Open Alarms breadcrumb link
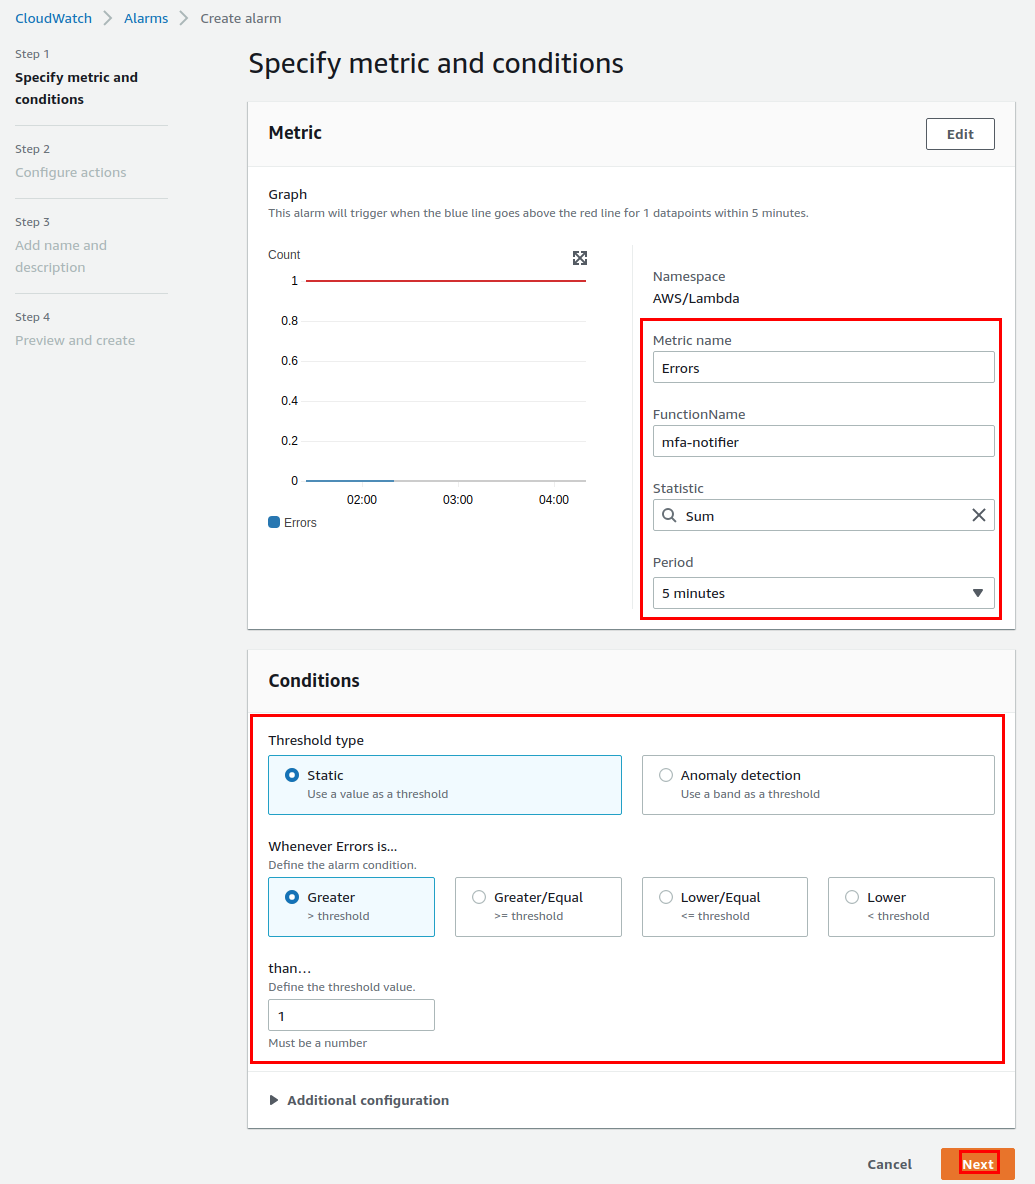1035x1184 pixels. pyautogui.click(x=146, y=18)
